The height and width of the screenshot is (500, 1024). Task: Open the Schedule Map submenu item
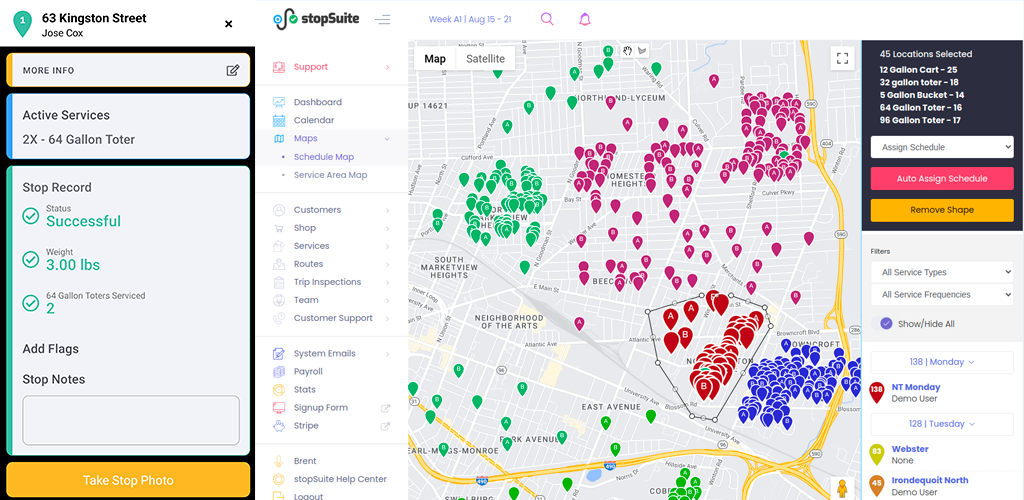click(x=324, y=157)
